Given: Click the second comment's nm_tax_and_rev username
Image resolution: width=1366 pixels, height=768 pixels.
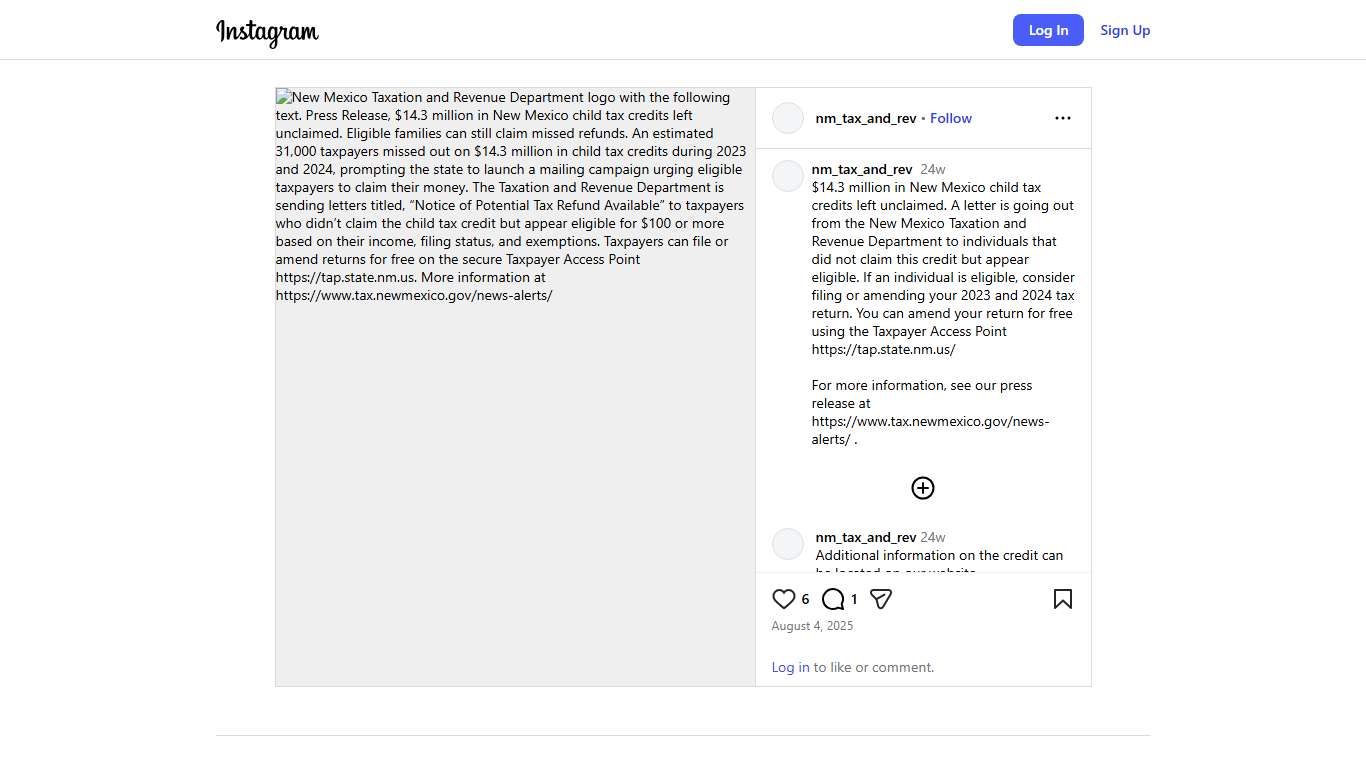Looking at the screenshot, I should click(866, 537).
